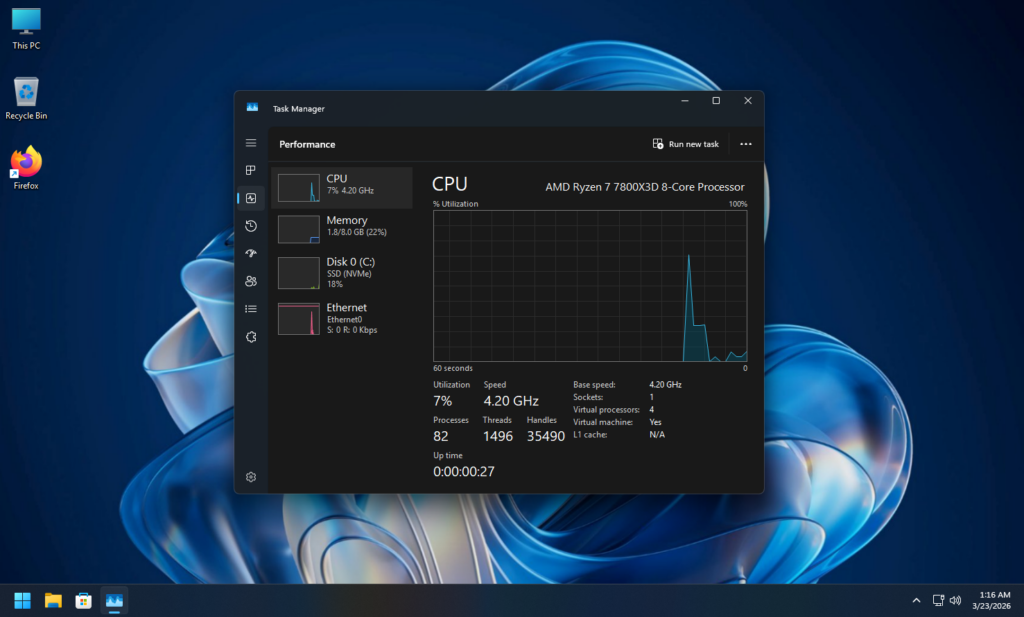Open App history from sidebar
The image size is (1024, 617).
coord(251,226)
